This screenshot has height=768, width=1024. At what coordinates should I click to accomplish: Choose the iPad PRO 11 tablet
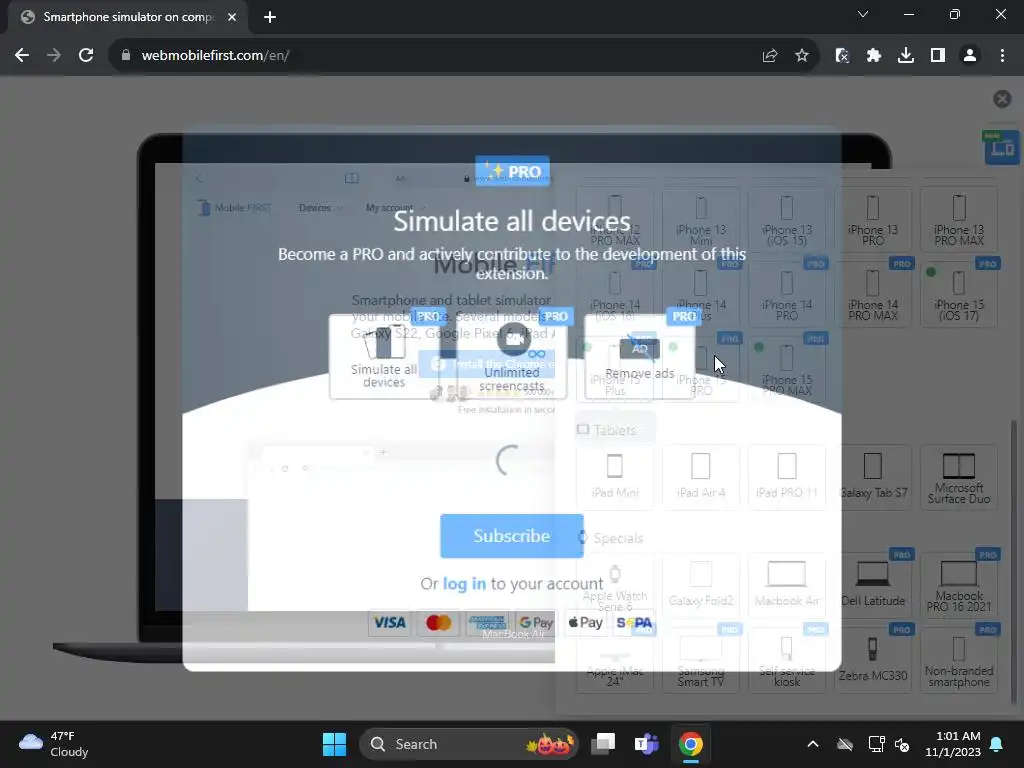pos(787,477)
